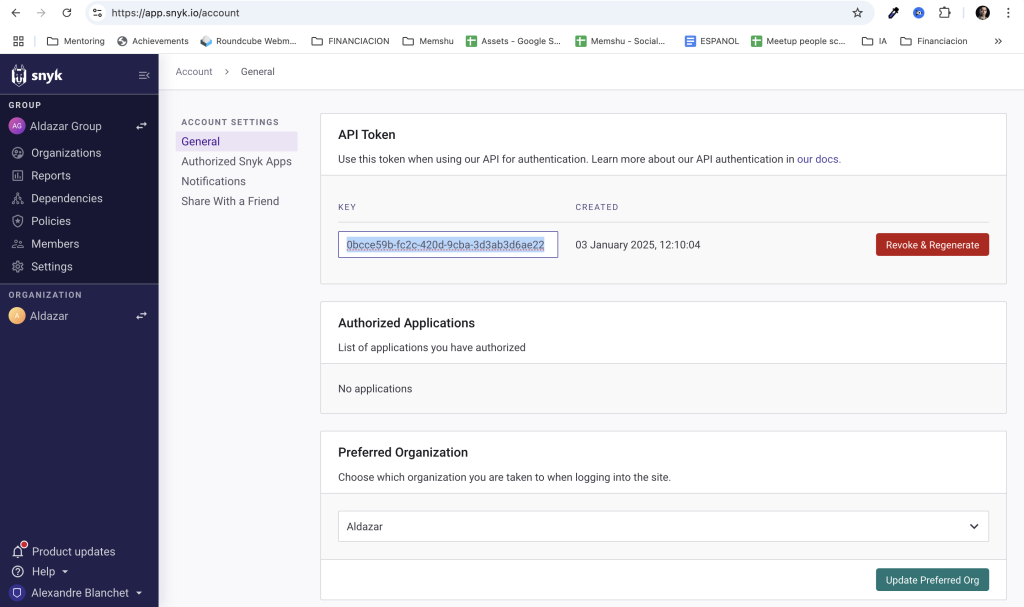1024x607 pixels.
Task: Select the General account settings tab
Action: (x=236, y=141)
